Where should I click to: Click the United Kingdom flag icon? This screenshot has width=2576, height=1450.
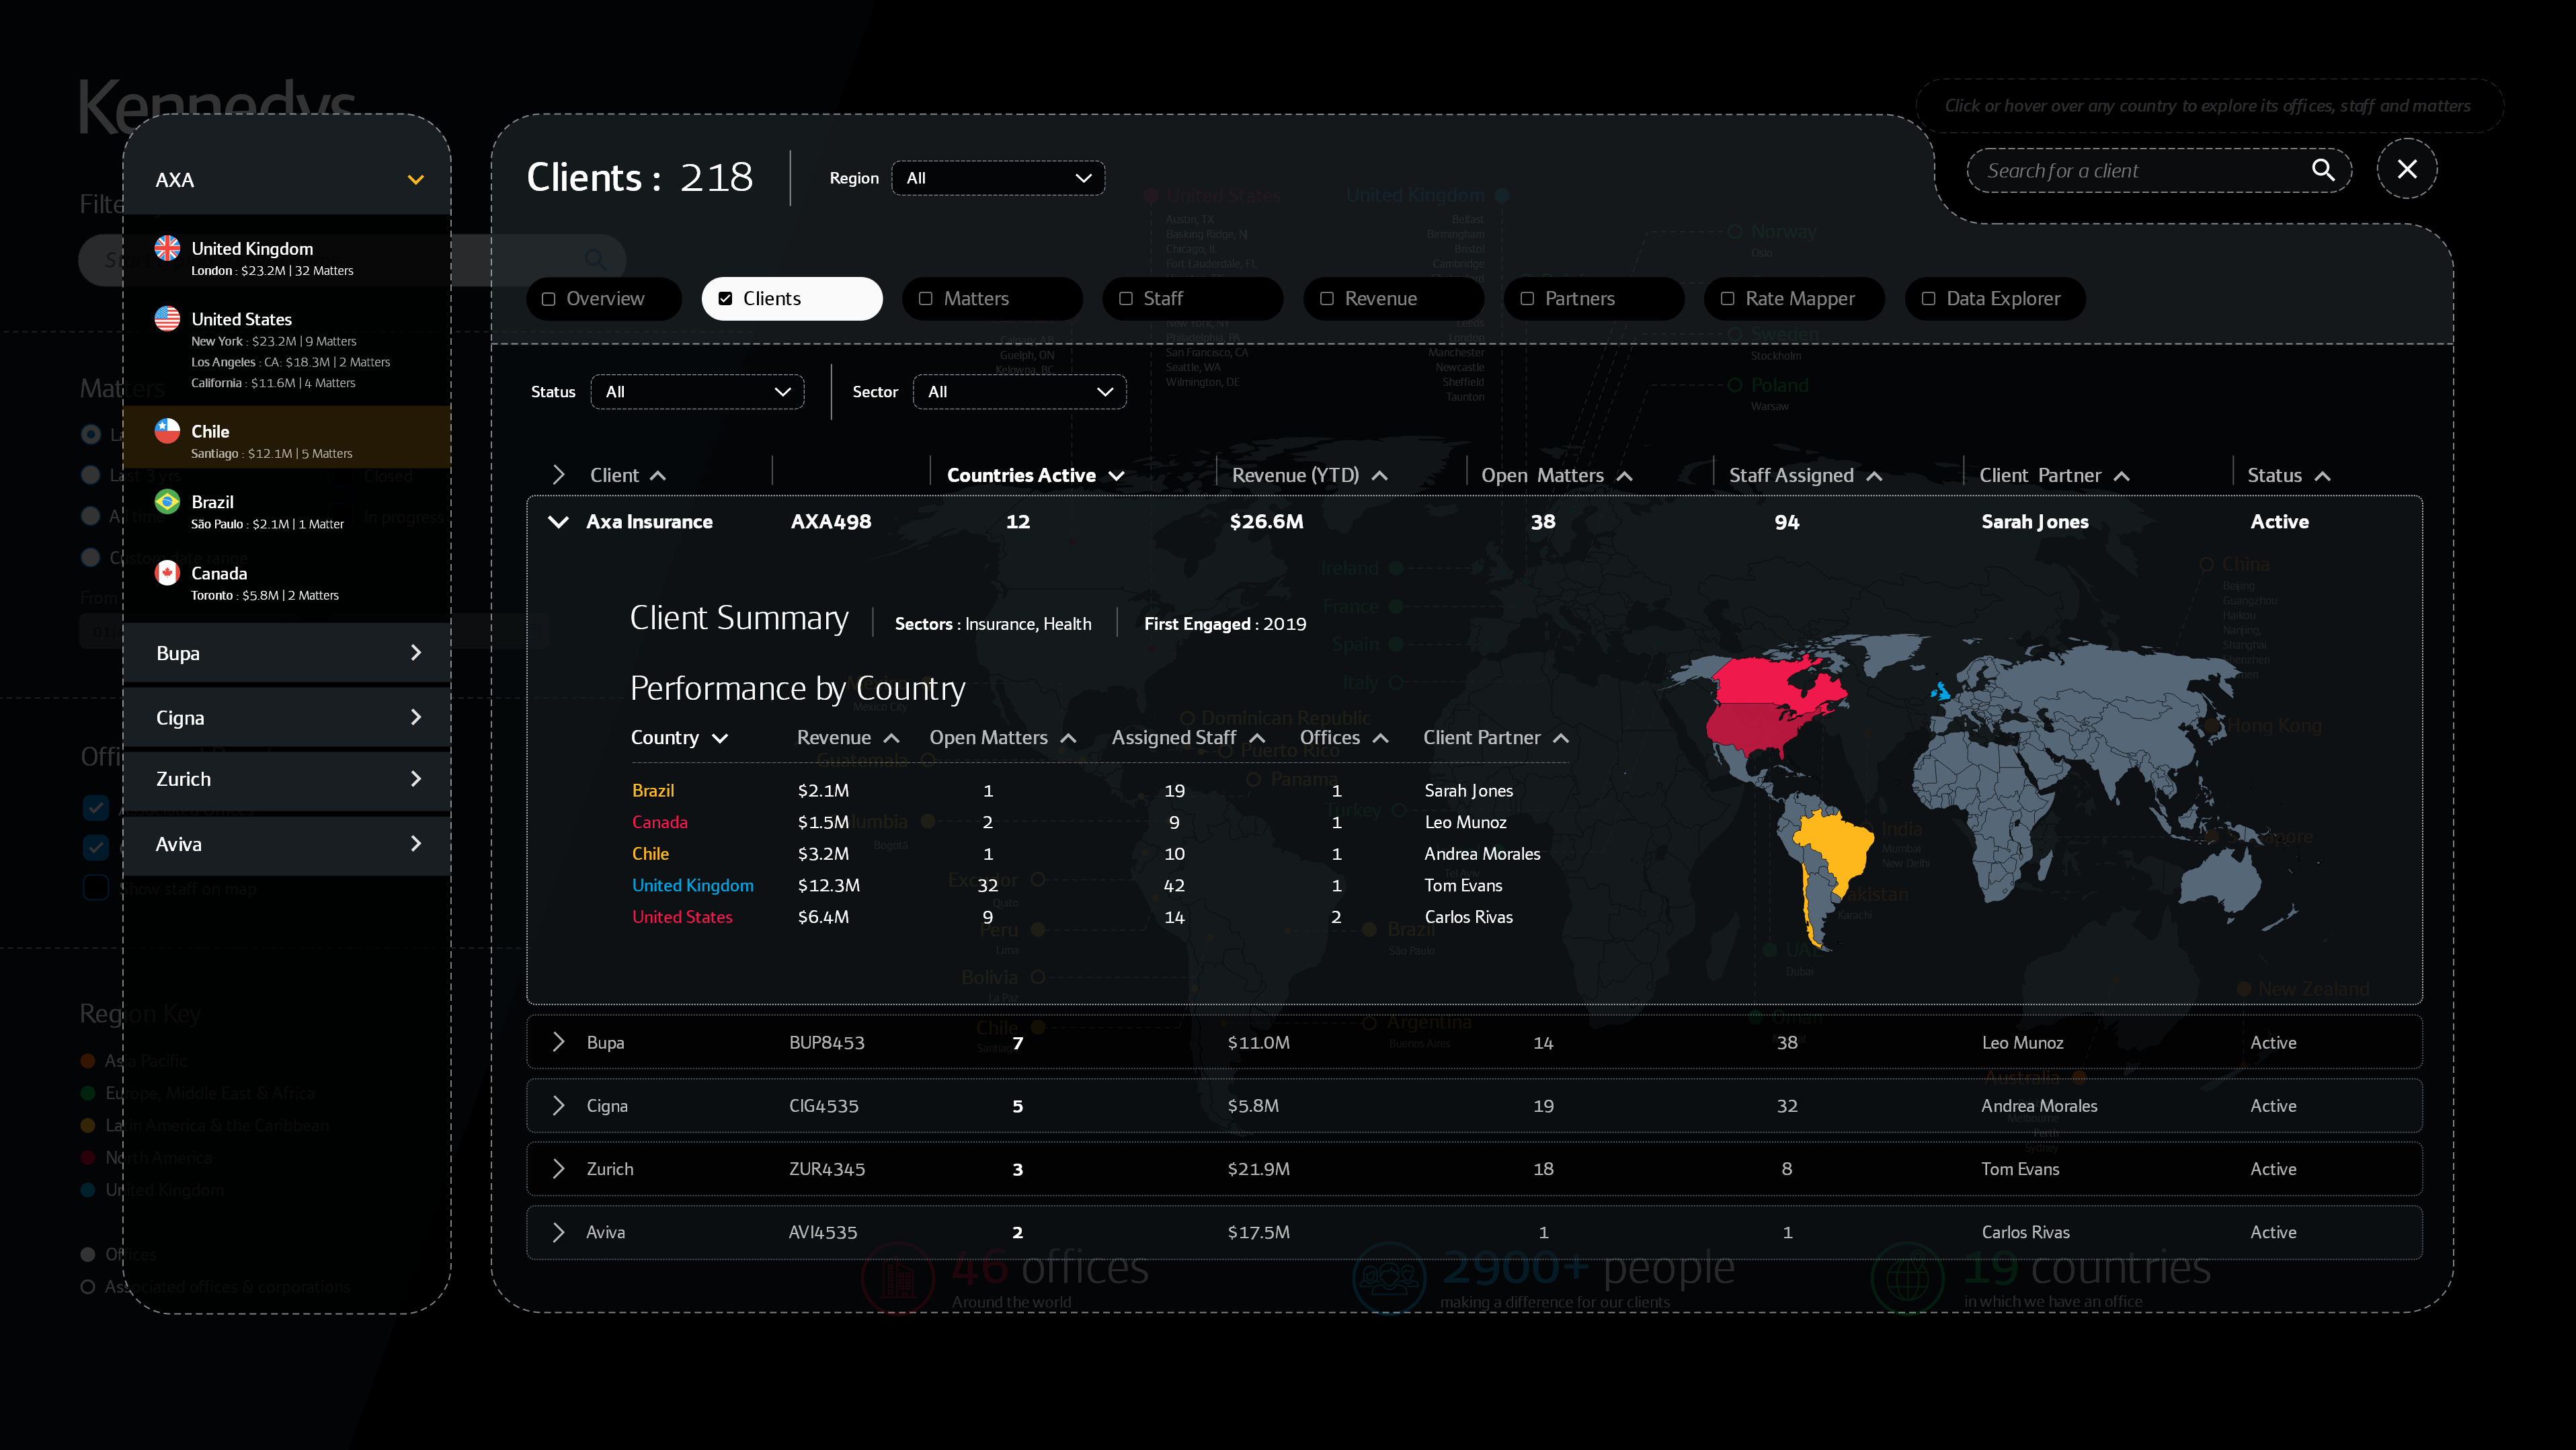coord(167,248)
